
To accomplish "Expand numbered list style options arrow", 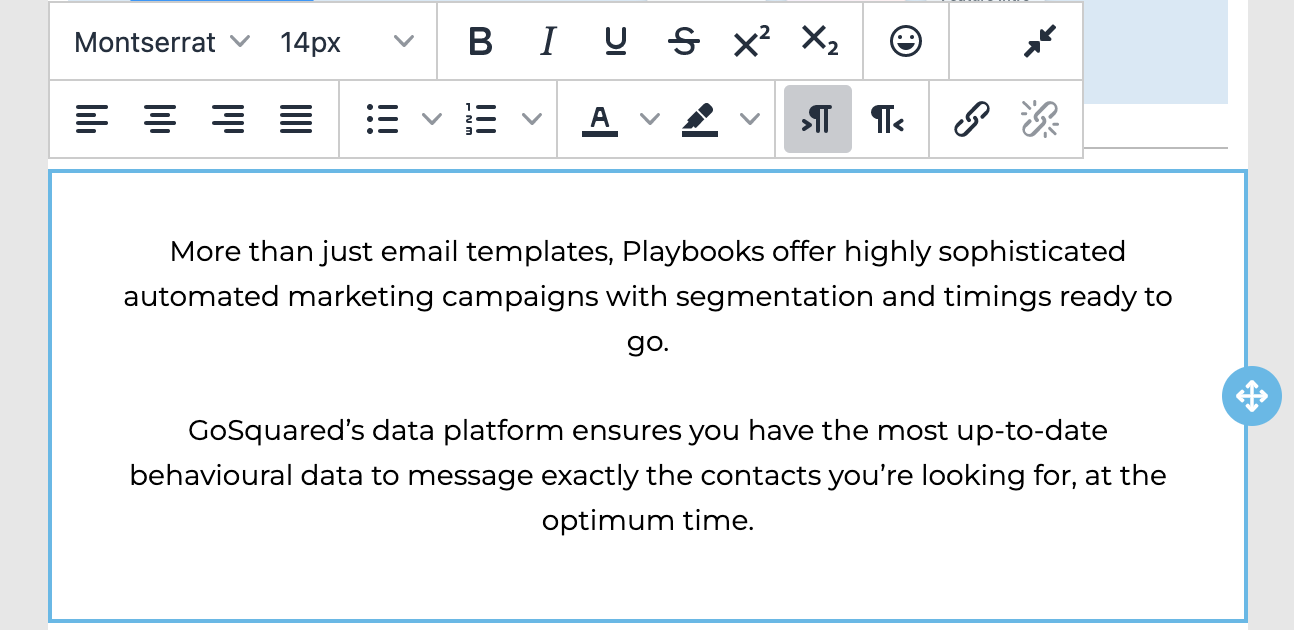I will click(532, 120).
